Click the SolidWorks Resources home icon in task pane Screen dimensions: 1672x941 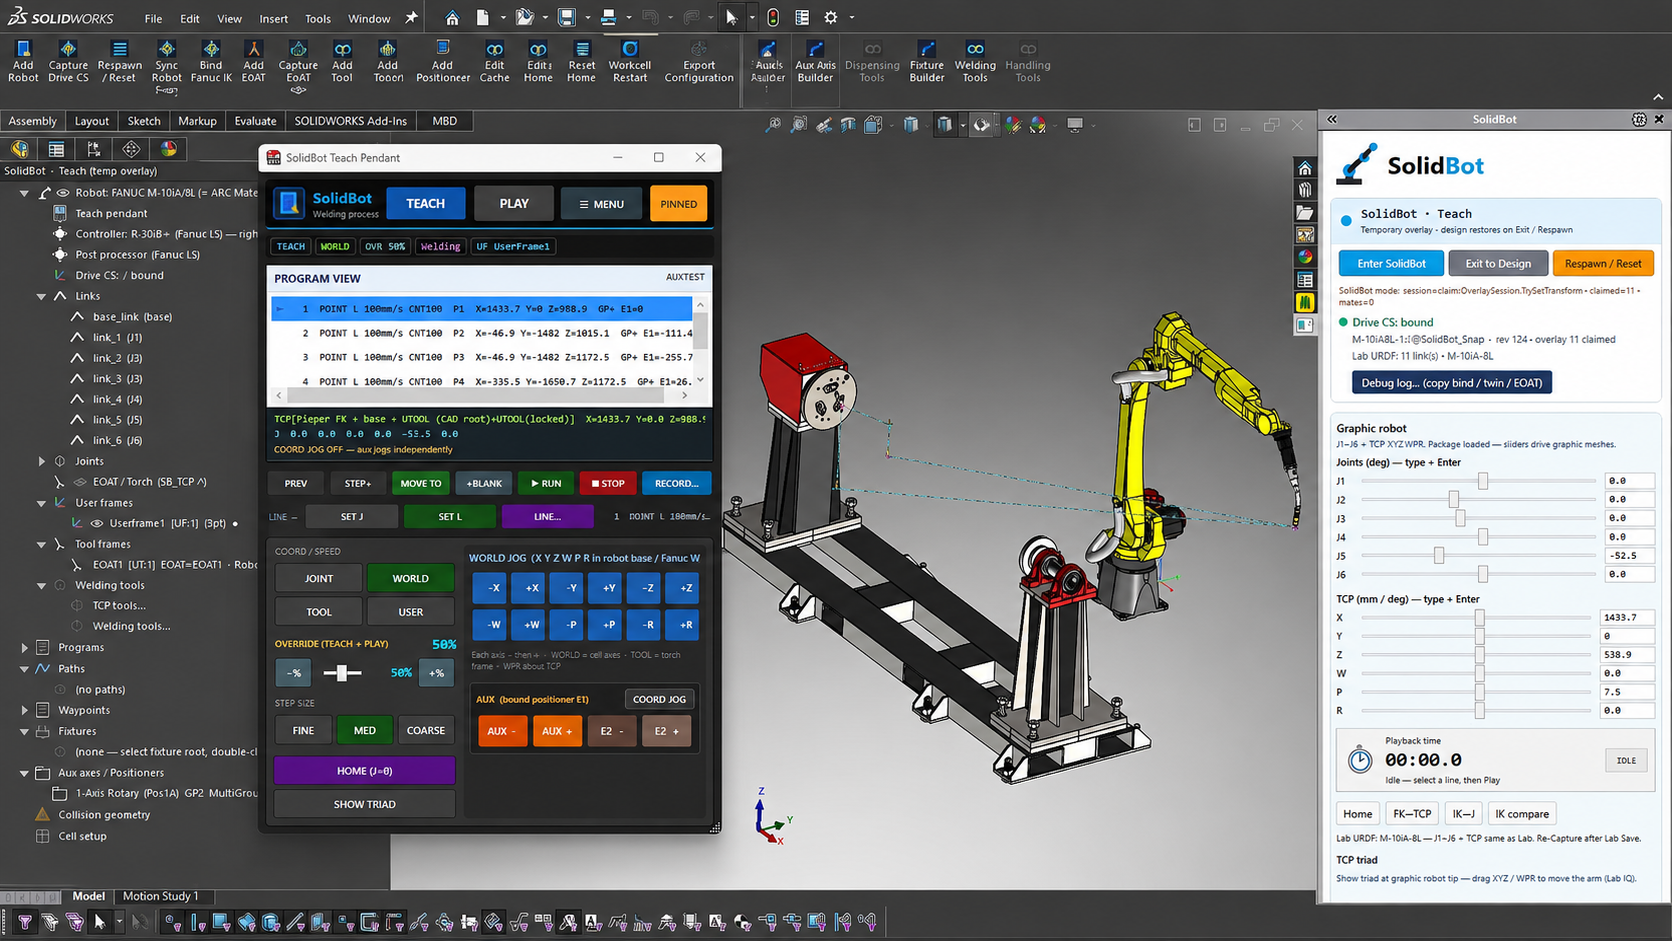click(x=1305, y=168)
